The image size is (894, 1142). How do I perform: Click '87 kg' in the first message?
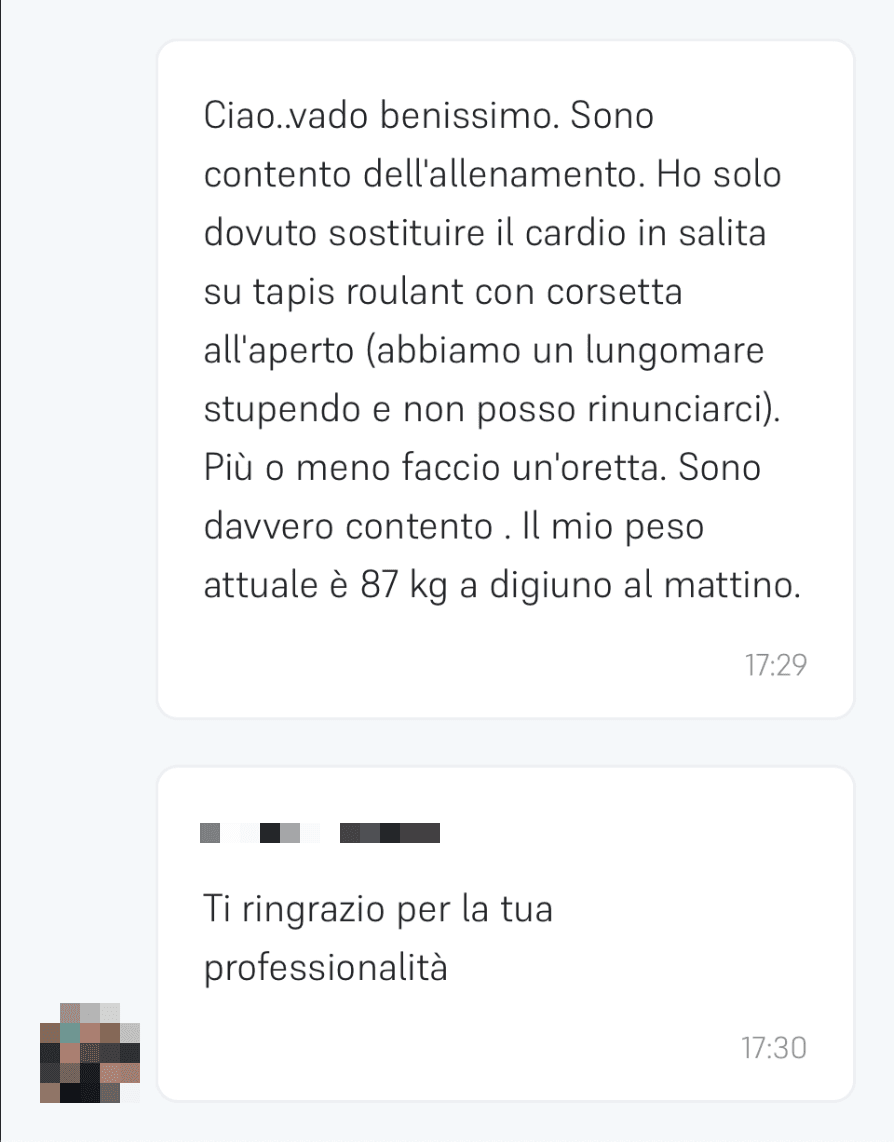[x=404, y=586]
